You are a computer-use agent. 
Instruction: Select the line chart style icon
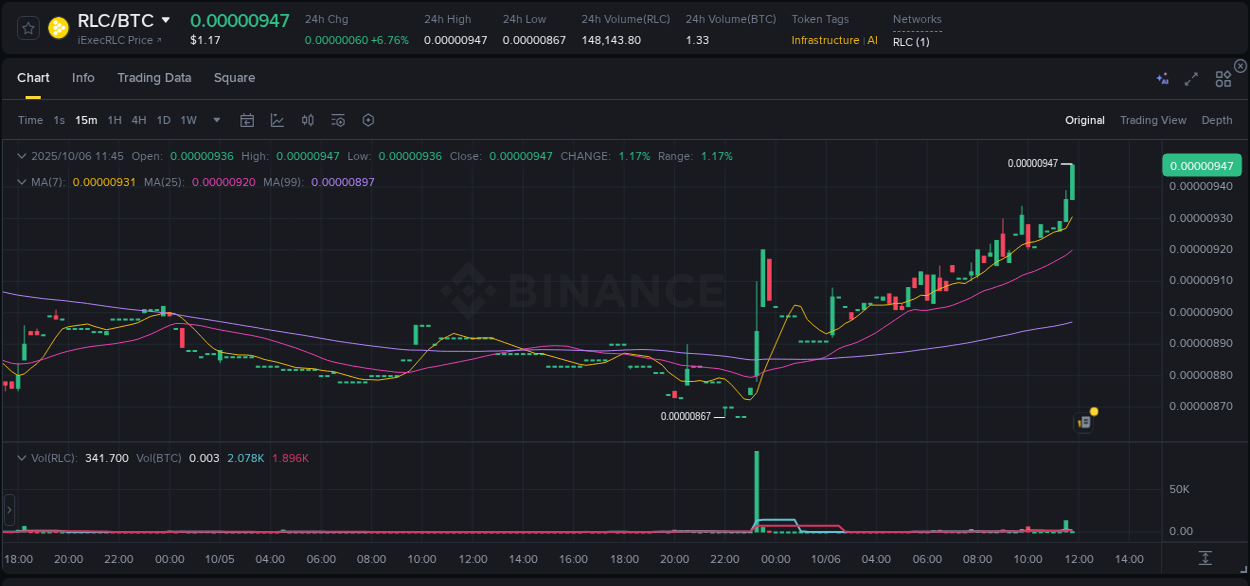(277, 120)
